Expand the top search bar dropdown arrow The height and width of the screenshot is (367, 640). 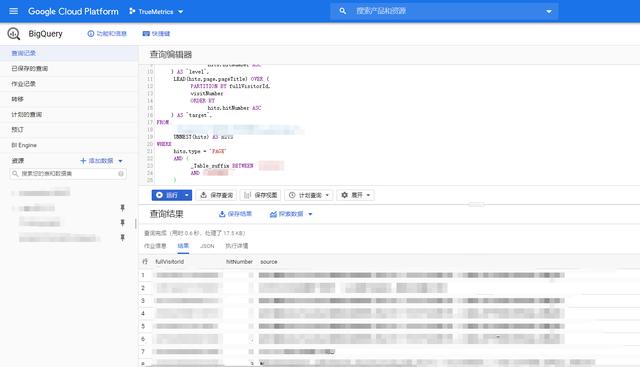click(549, 11)
